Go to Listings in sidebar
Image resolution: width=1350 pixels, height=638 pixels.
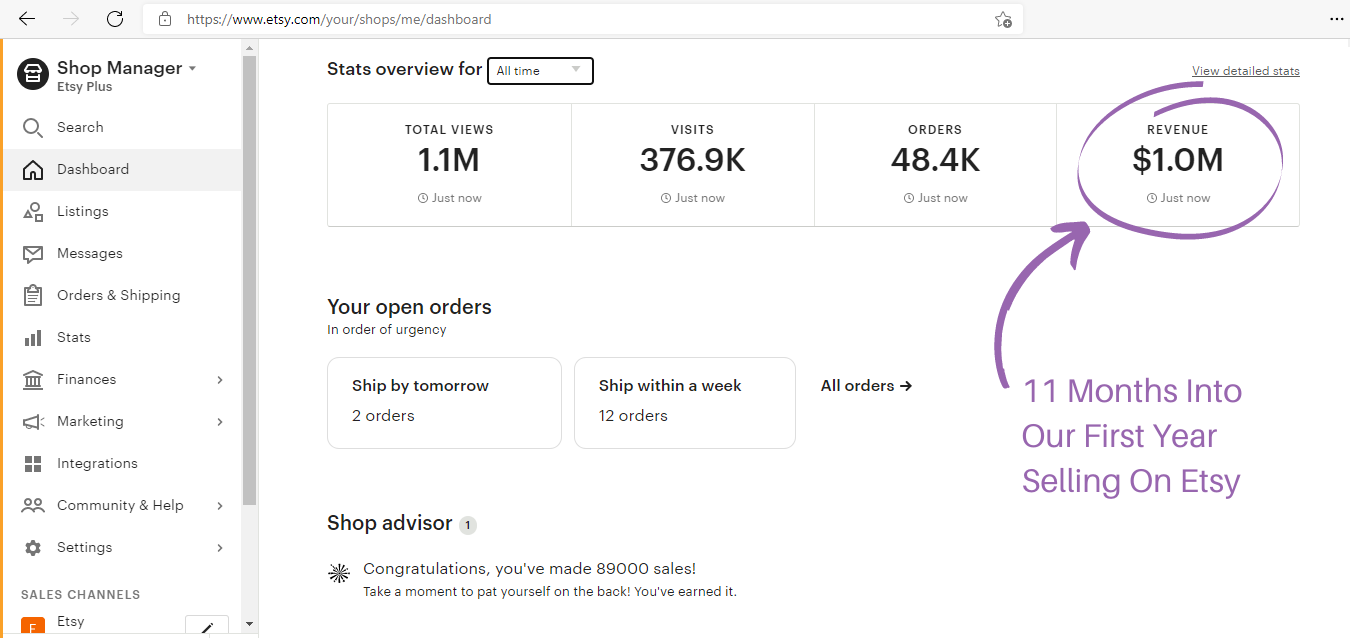(x=123, y=212)
